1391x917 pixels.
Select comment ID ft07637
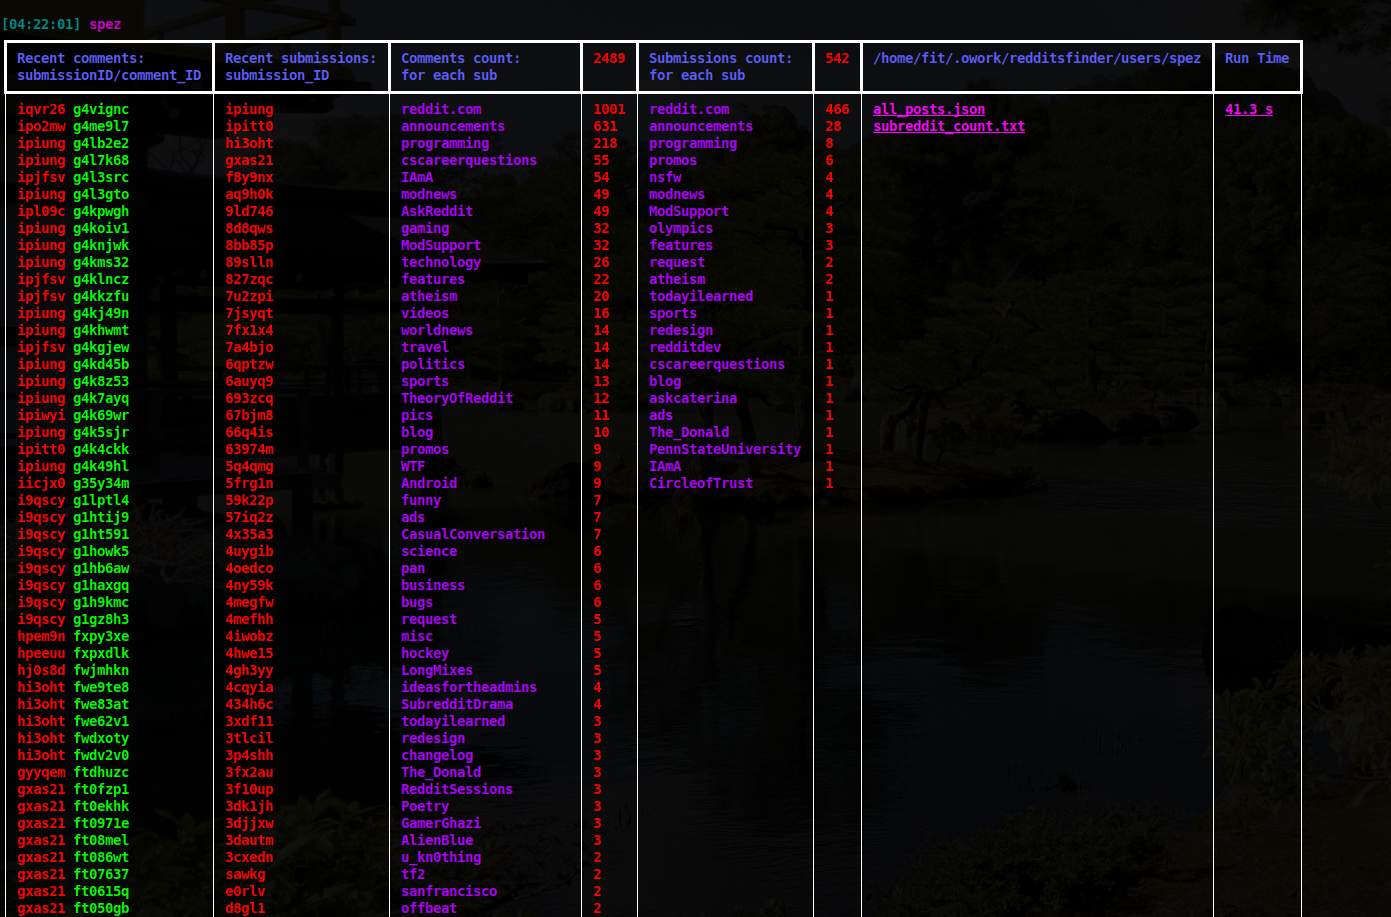pos(101,874)
